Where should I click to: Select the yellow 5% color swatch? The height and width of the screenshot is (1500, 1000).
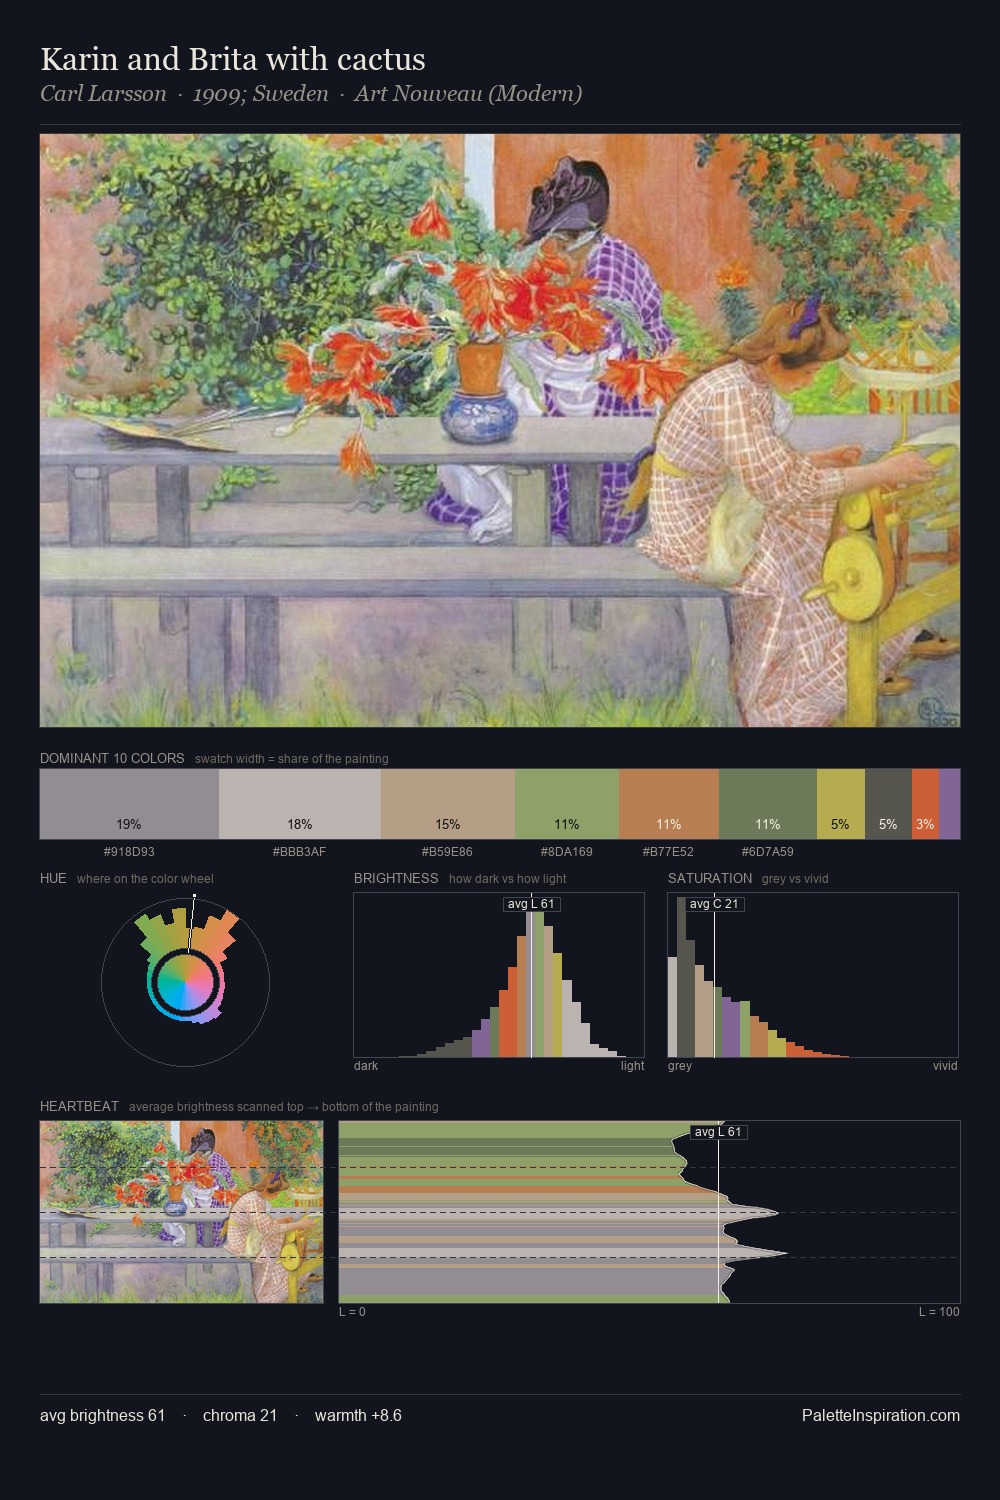coord(841,803)
